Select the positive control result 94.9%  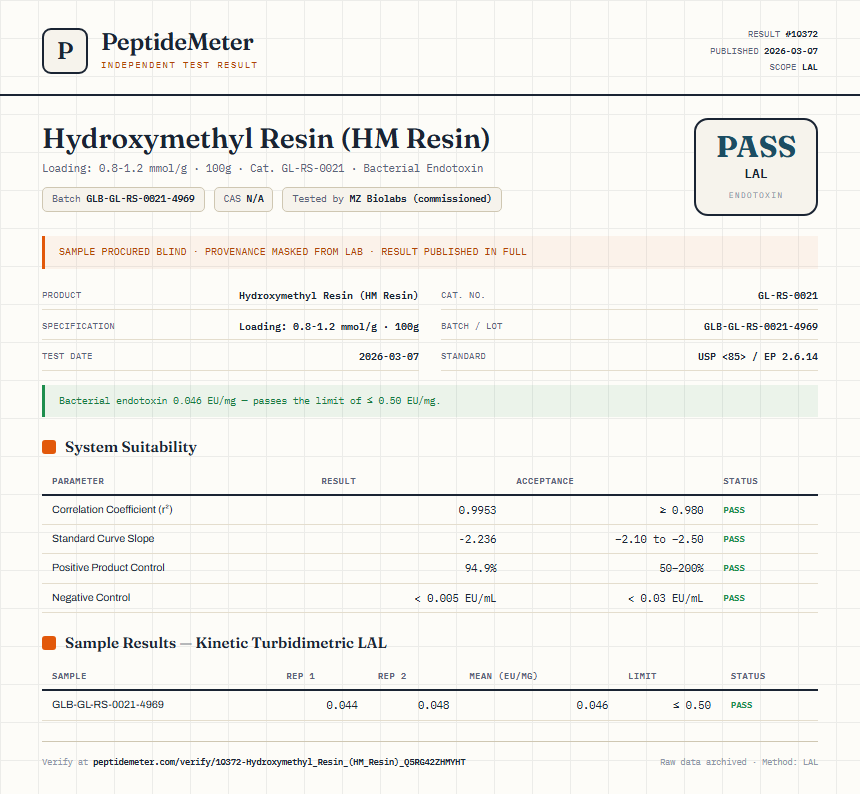coord(480,569)
